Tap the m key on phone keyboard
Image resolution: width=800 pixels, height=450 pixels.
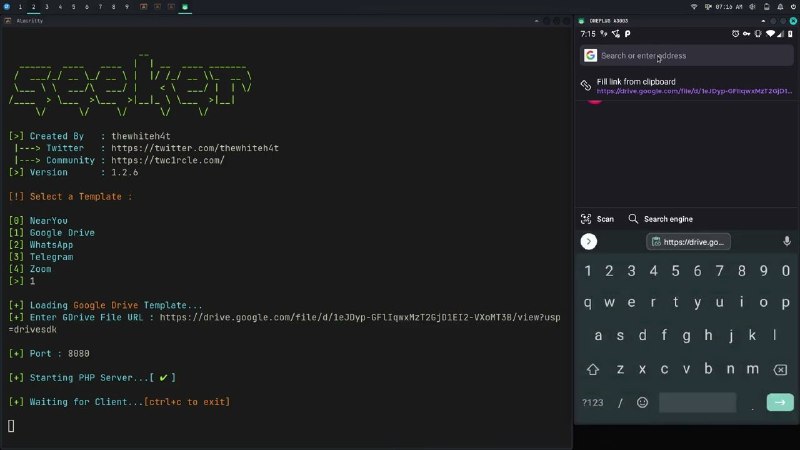(753, 369)
